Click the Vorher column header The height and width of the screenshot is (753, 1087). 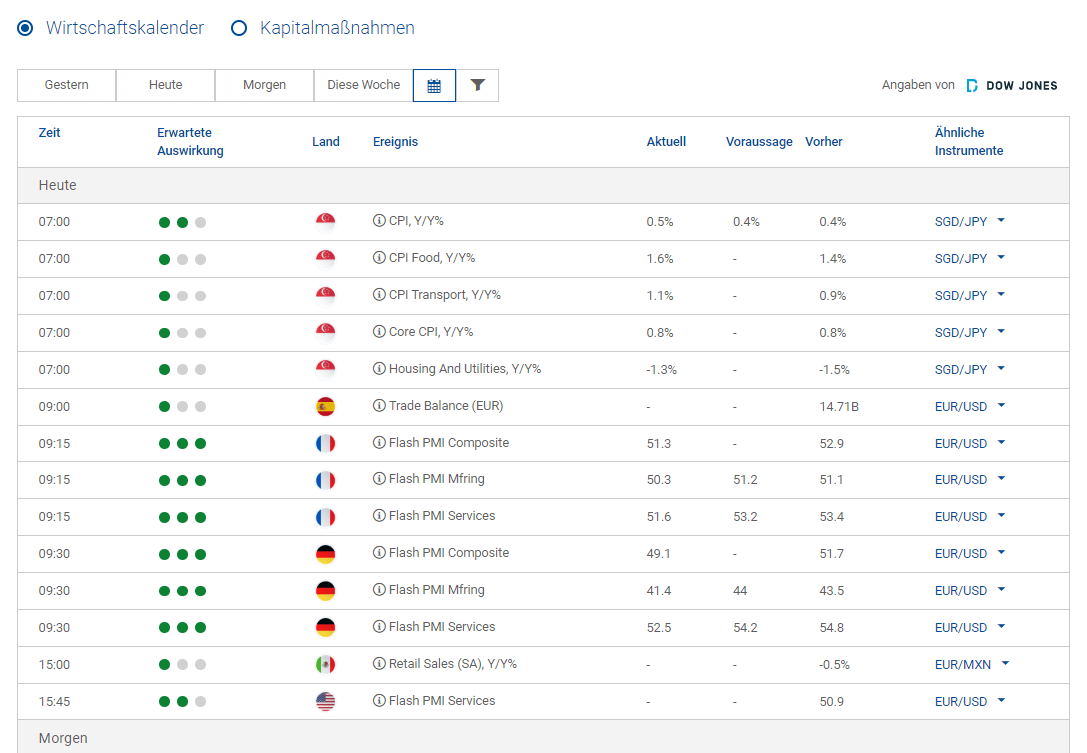click(824, 141)
